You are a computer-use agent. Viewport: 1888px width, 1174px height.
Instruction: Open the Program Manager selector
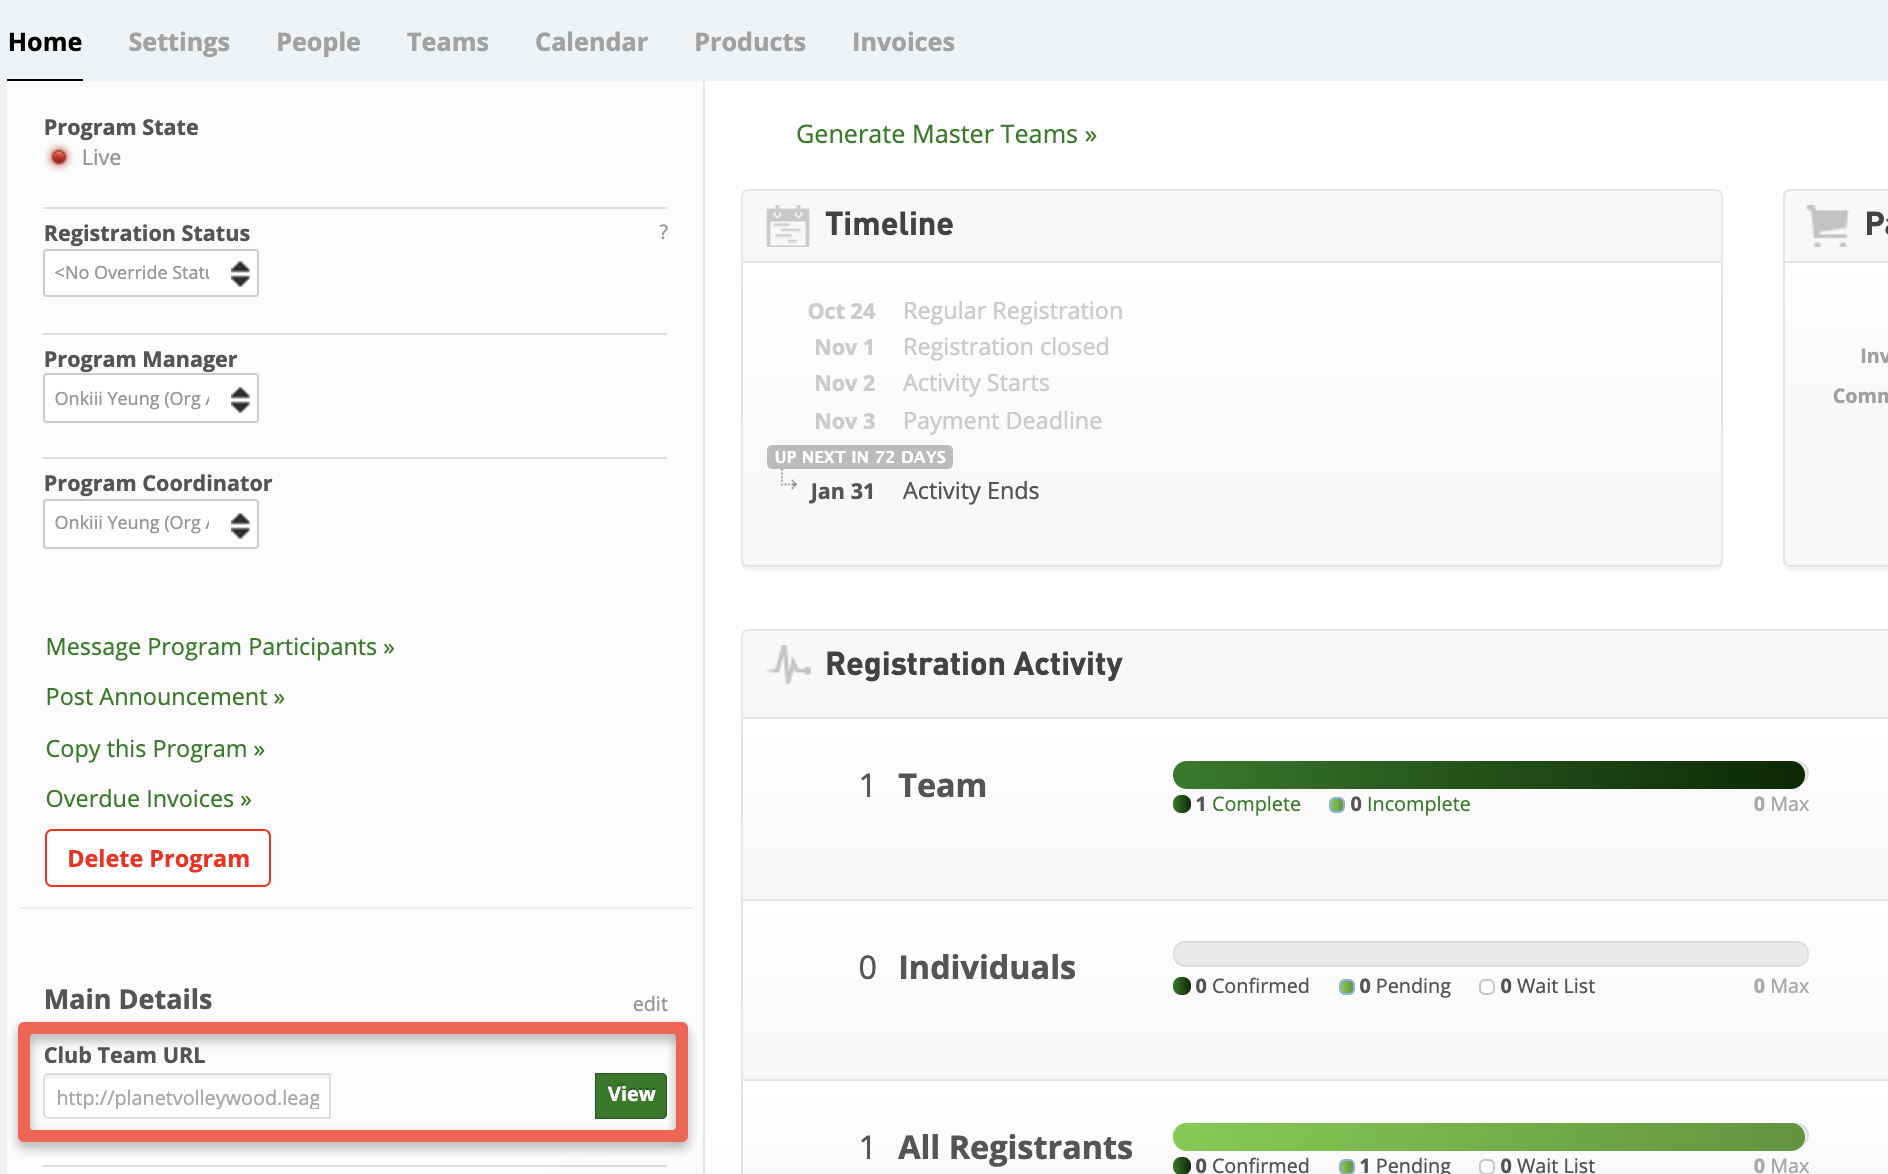(x=150, y=398)
